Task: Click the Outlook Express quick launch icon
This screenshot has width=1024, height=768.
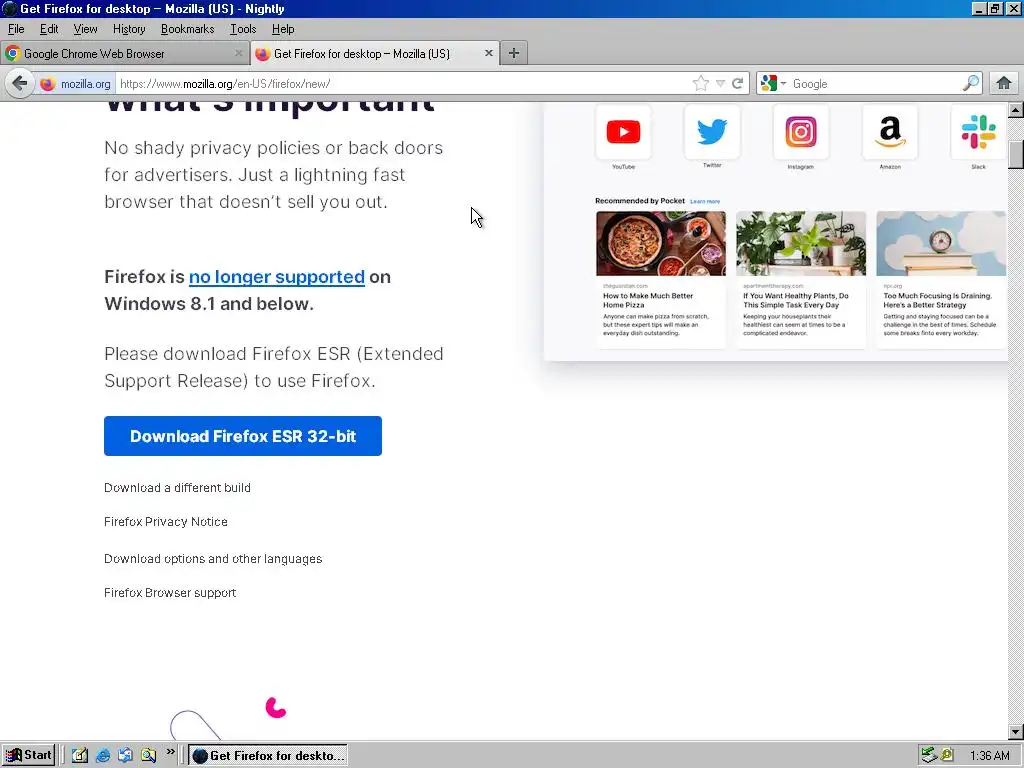Action: (x=125, y=755)
